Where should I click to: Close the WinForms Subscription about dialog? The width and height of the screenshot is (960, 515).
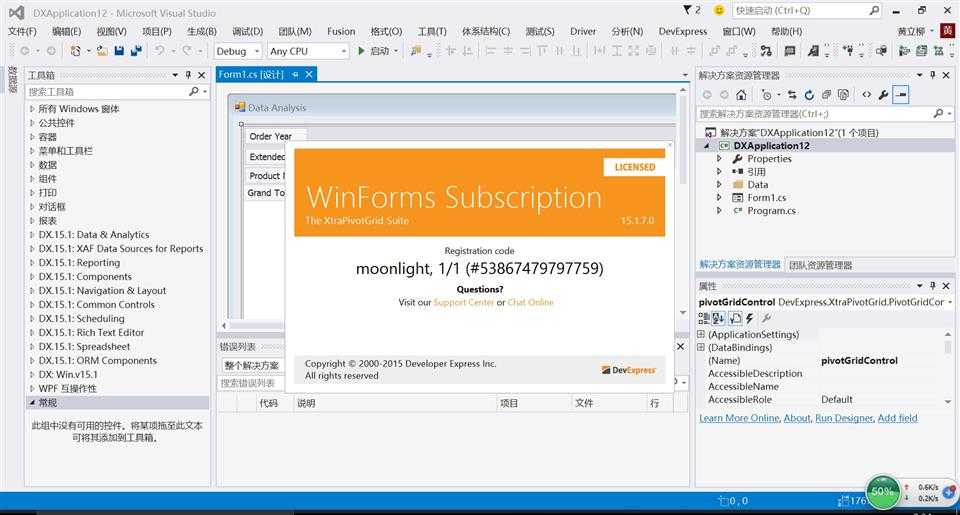[670, 145]
